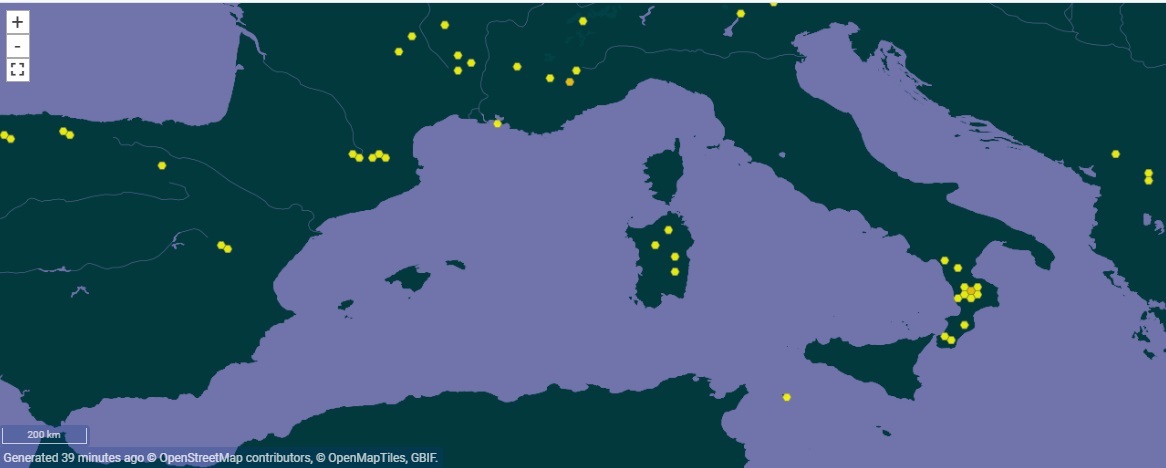Viewport: 1166px width, 468px height.
Task: Select the northernmost occurrence point on Sardinia
Action: [x=669, y=230]
